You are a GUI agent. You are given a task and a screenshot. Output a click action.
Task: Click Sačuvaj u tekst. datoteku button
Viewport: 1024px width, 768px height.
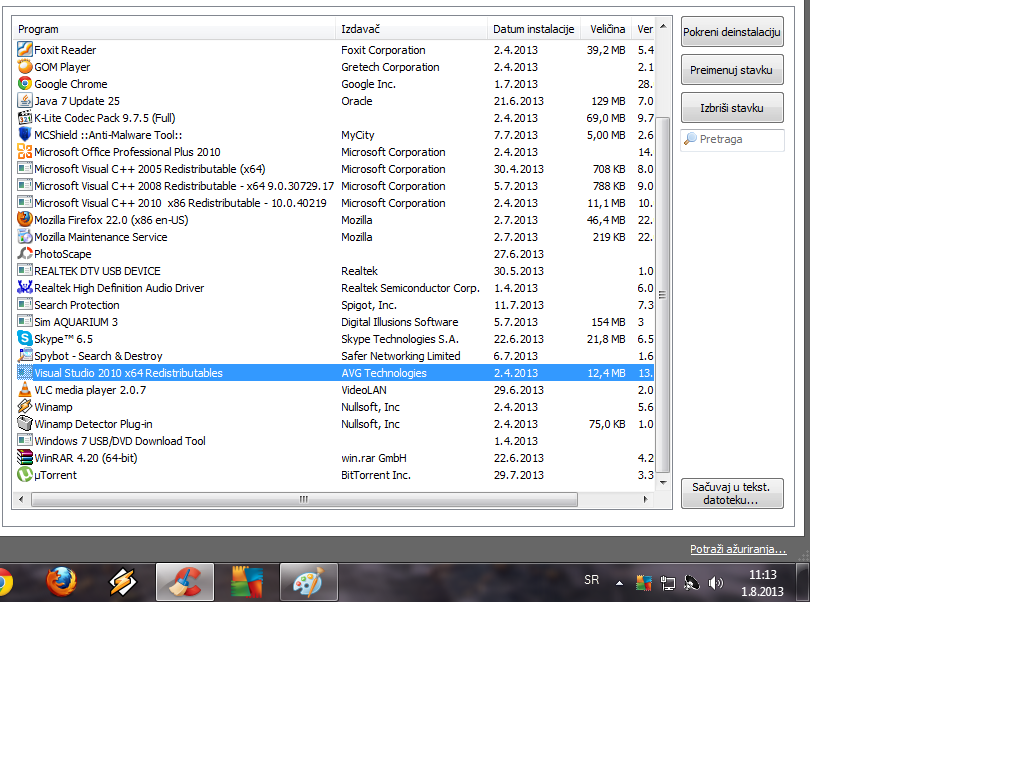click(x=732, y=493)
